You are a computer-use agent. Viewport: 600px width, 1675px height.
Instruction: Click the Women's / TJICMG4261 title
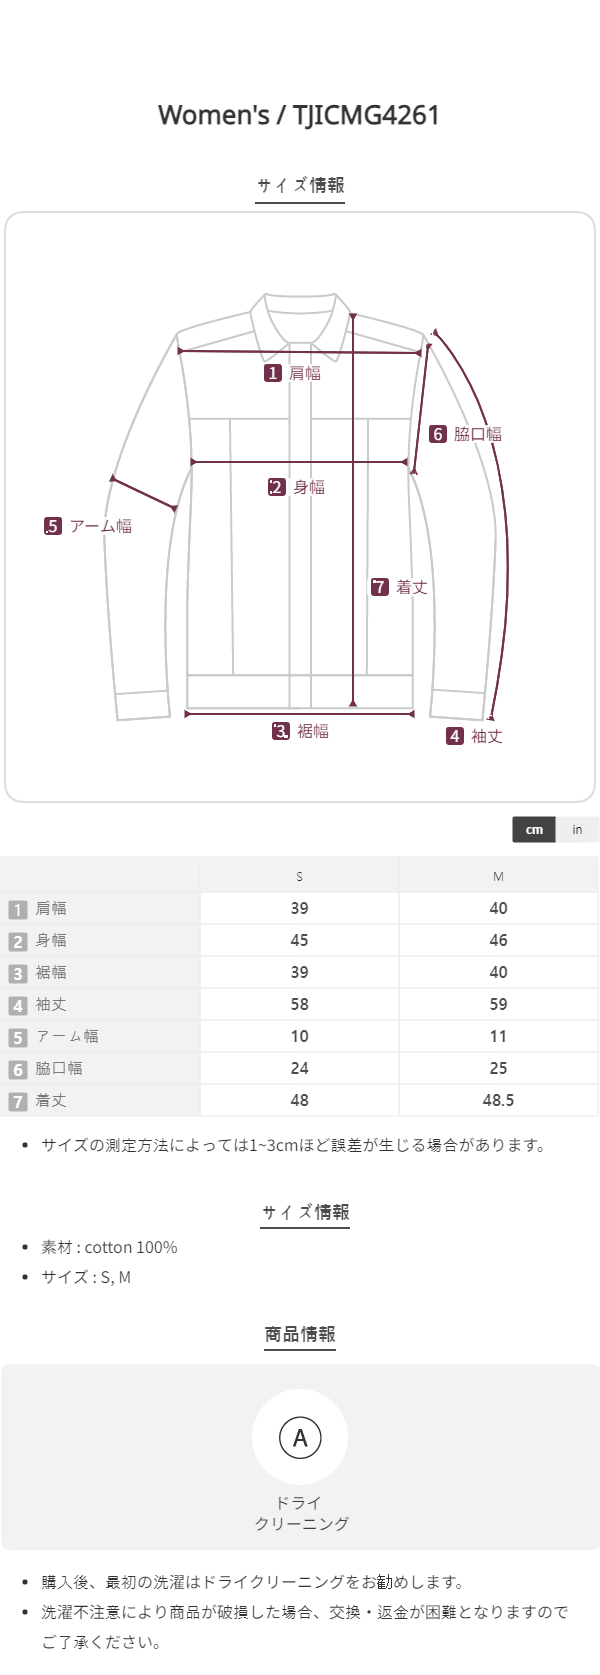[x=299, y=115]
